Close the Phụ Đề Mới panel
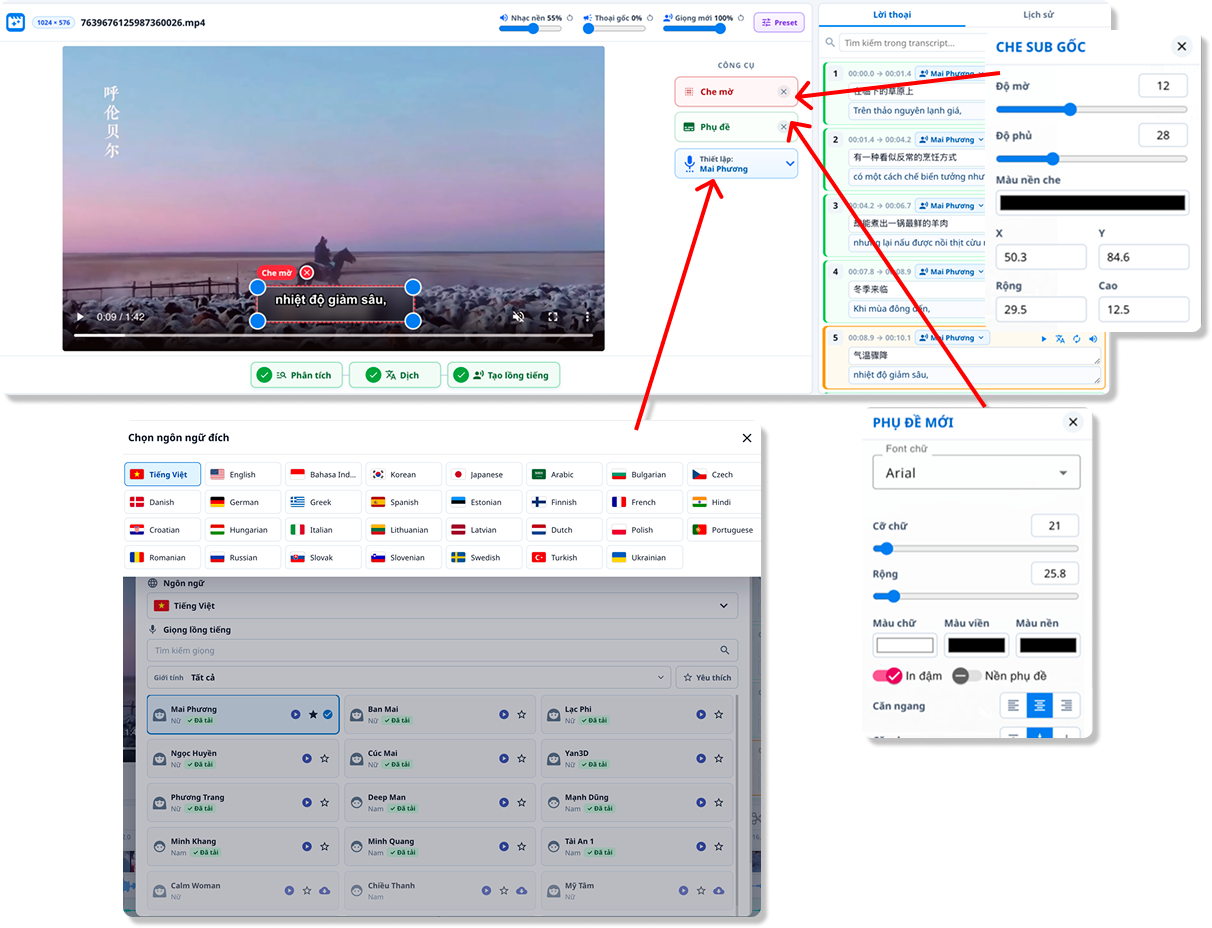This screenshot has width=1212, height=928. click(1073, 422)
